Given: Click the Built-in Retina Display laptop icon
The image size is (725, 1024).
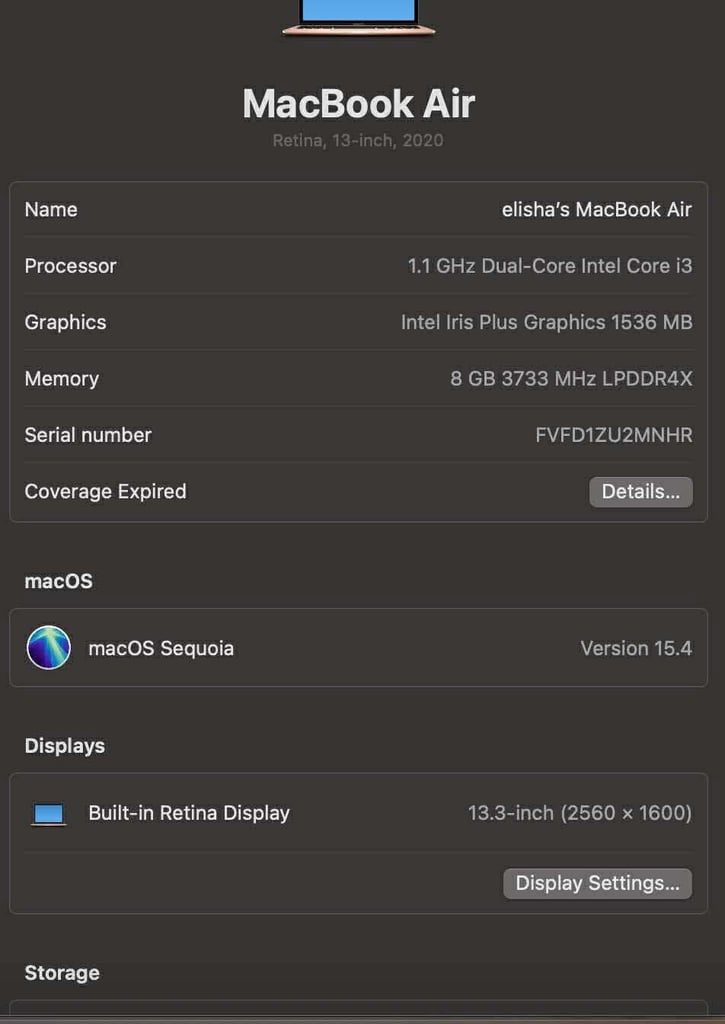Looking at the screenshot, I should (48, 814).
